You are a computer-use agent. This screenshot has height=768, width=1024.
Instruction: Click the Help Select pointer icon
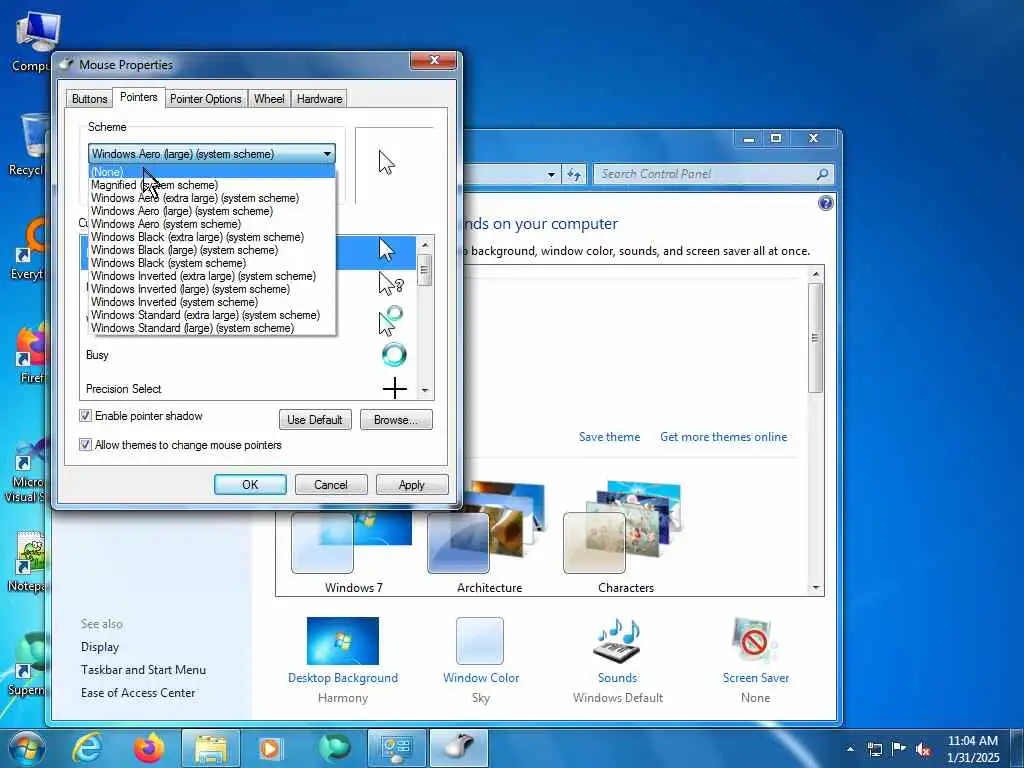coord(391,285)
